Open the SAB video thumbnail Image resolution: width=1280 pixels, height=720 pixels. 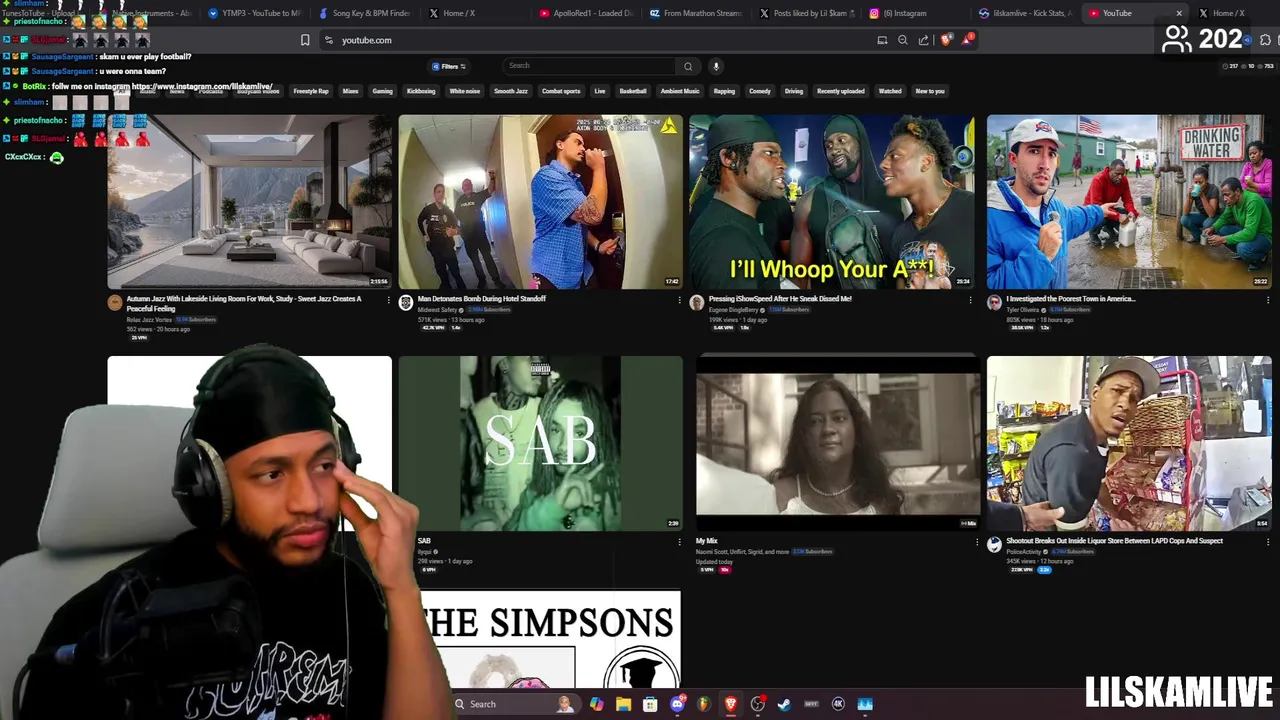[541, 444]
